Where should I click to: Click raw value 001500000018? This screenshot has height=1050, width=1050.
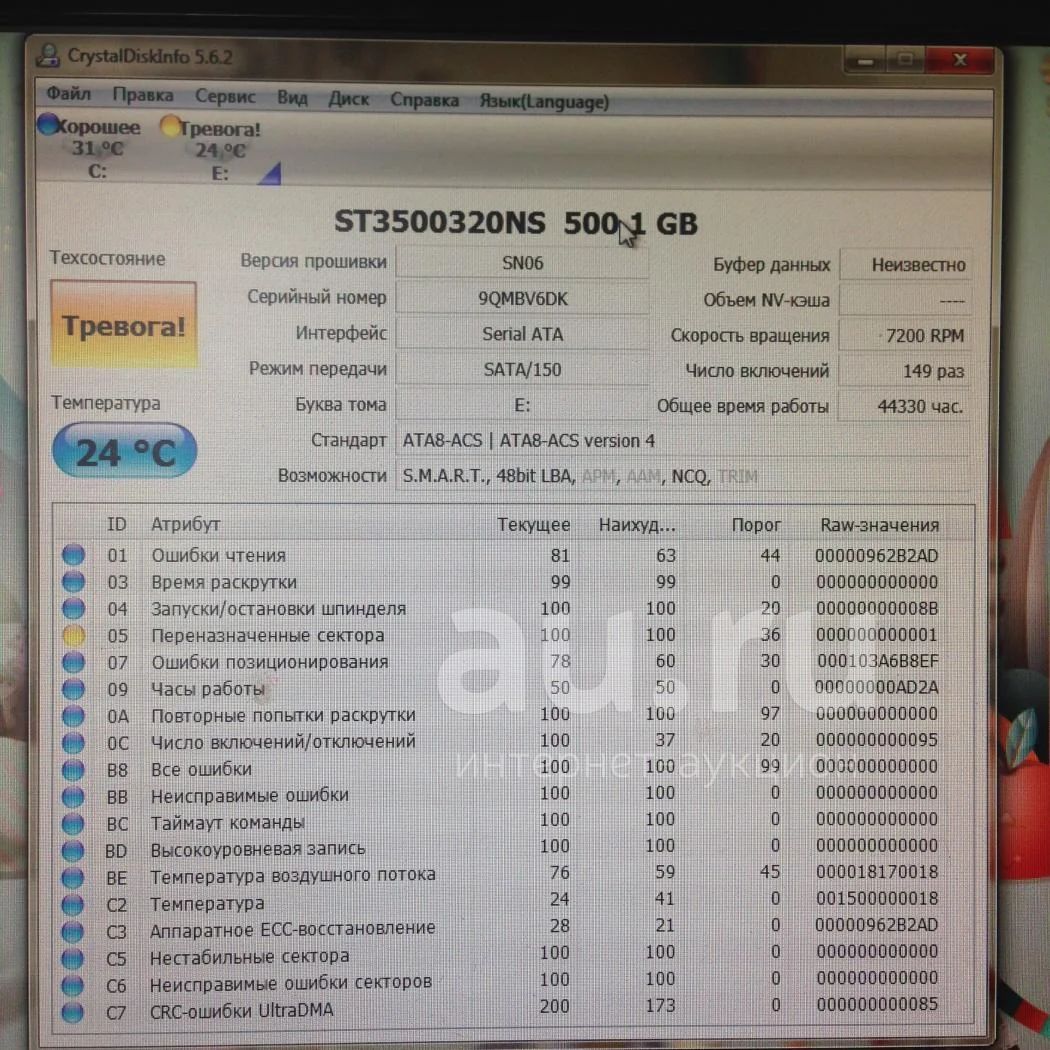(x=877, y=898)
